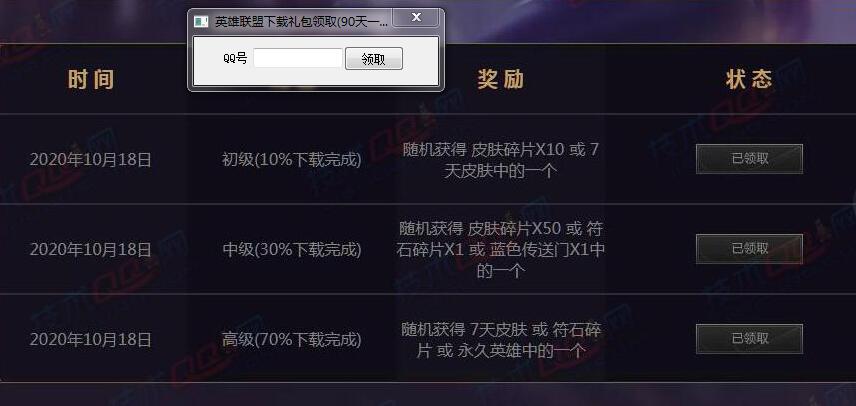
Task: Select the 初级(10%下载完成) level text
Action: [x=292, y=159]
